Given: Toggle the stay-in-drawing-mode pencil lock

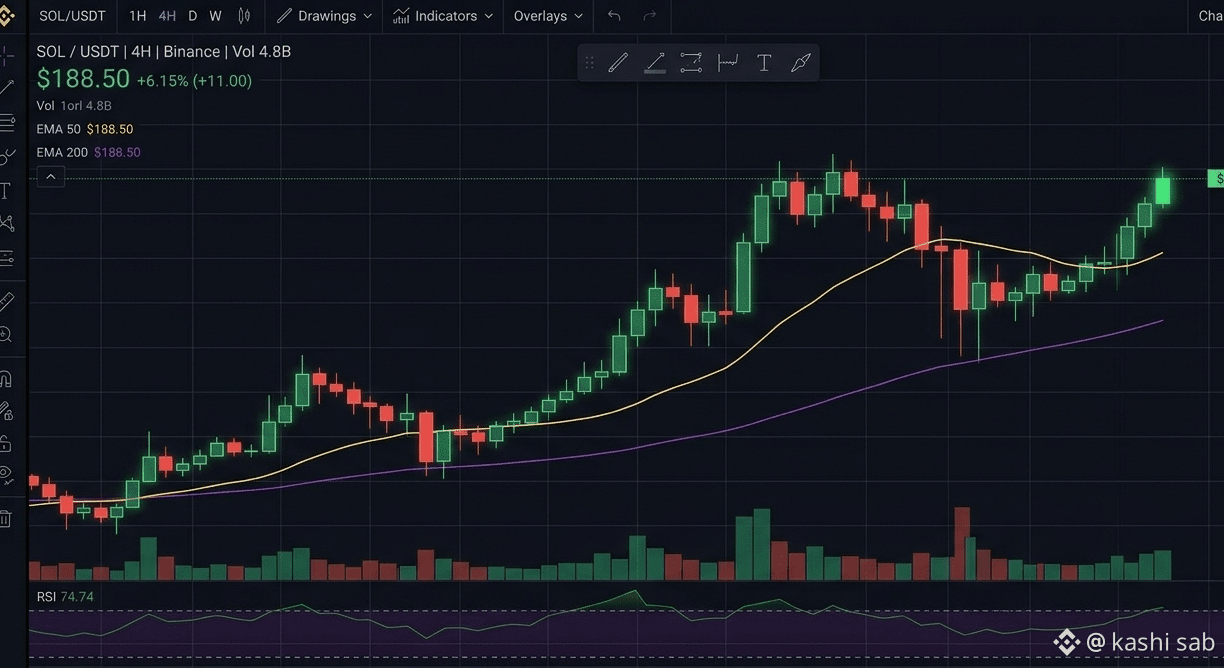Looking at the screenshot, I should pyautogui.click(x=6, y=410).
